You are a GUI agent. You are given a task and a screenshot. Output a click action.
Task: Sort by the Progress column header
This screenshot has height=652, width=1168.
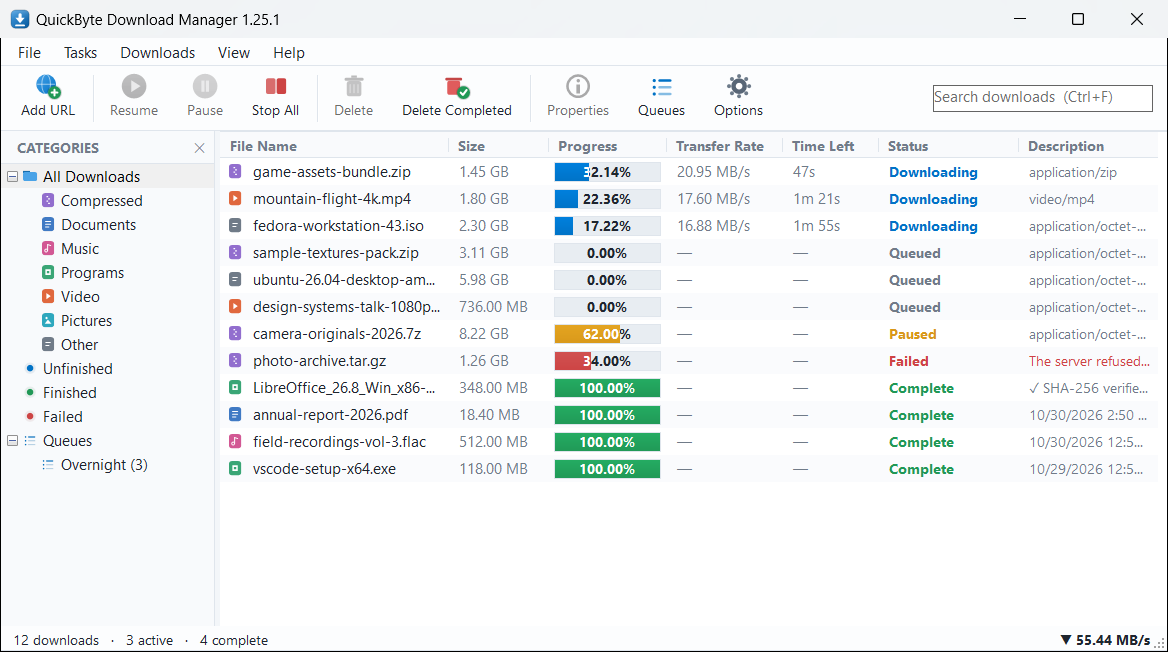coord(607,146)
